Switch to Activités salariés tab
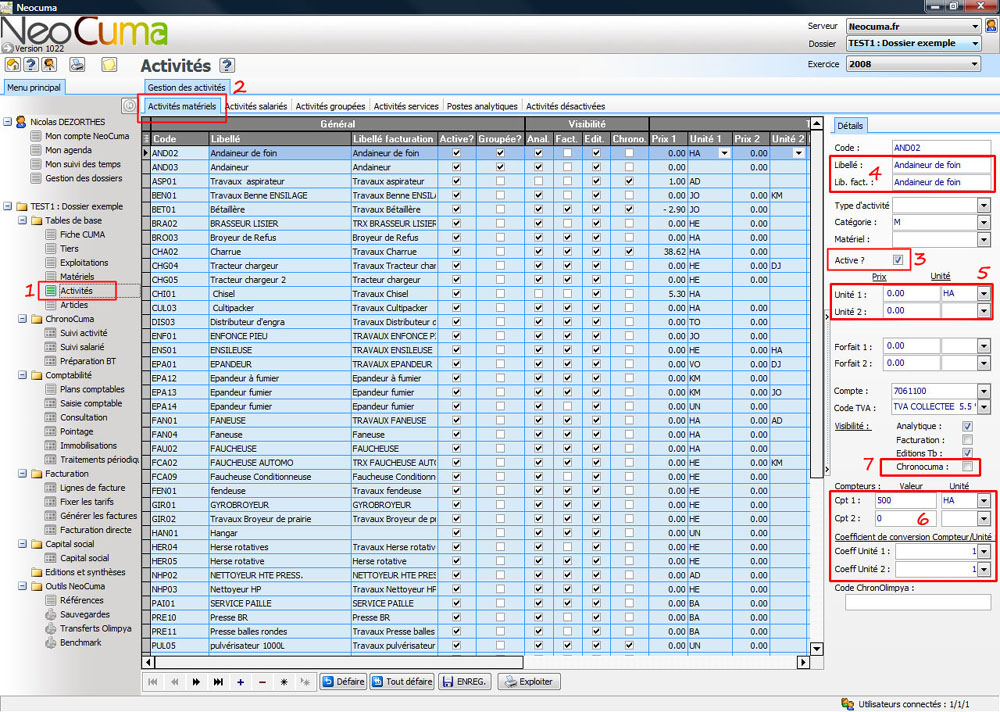 [x=256, y=106]
